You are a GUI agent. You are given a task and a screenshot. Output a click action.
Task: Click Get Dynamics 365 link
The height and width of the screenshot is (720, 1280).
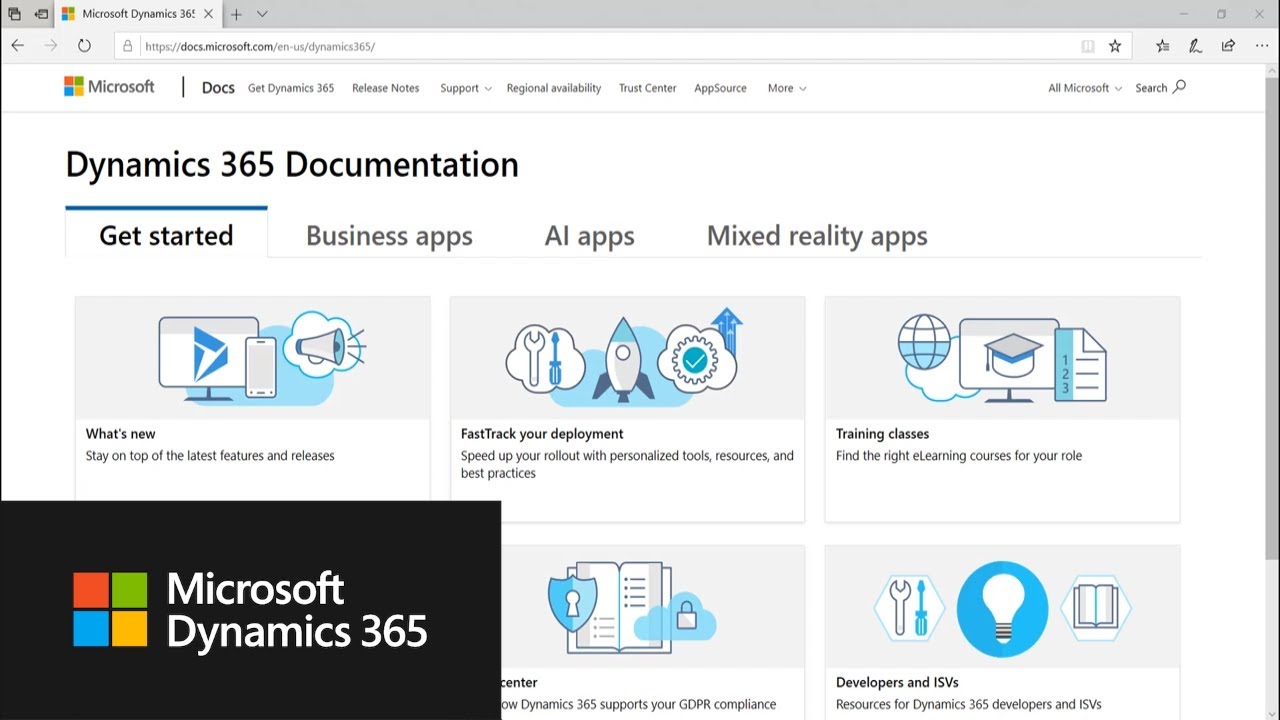pos(291,88)
